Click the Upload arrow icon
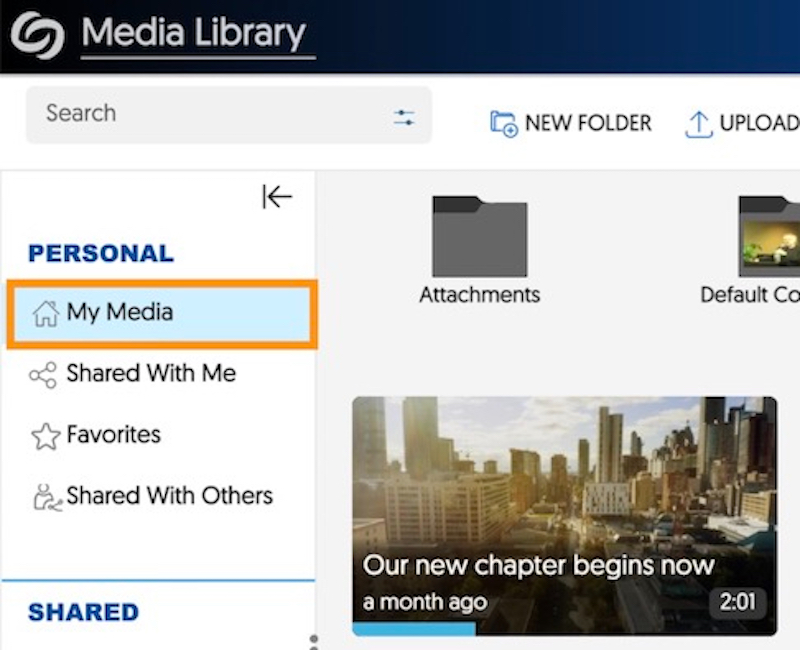800x650 pixels. tap(697, 124)
